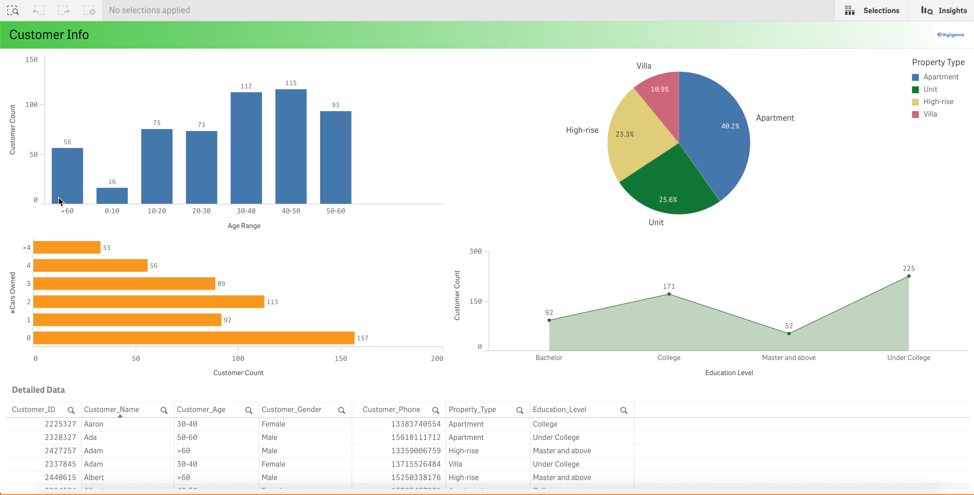974x495 pixels.
Task: Click the step back selection icon
Action: [x=38, y=10]
